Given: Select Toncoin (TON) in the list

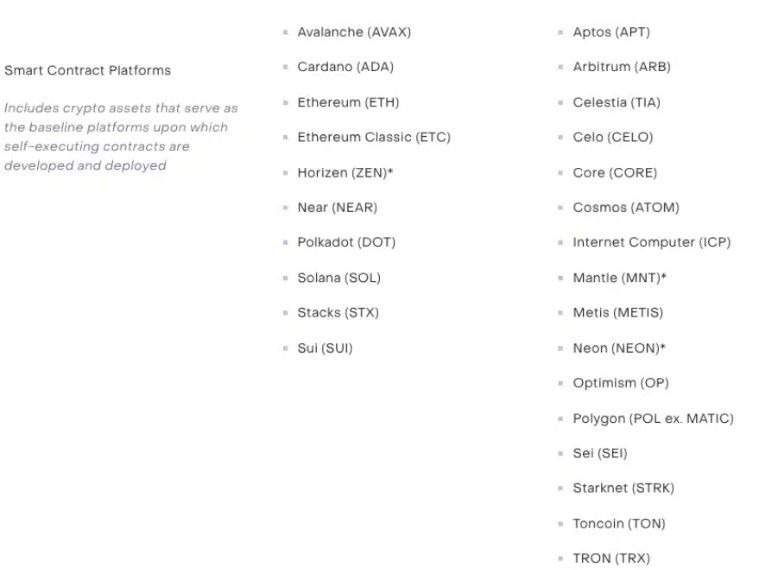Looking at the screenshot, I should pyautogui.click(x=619, y=524).
